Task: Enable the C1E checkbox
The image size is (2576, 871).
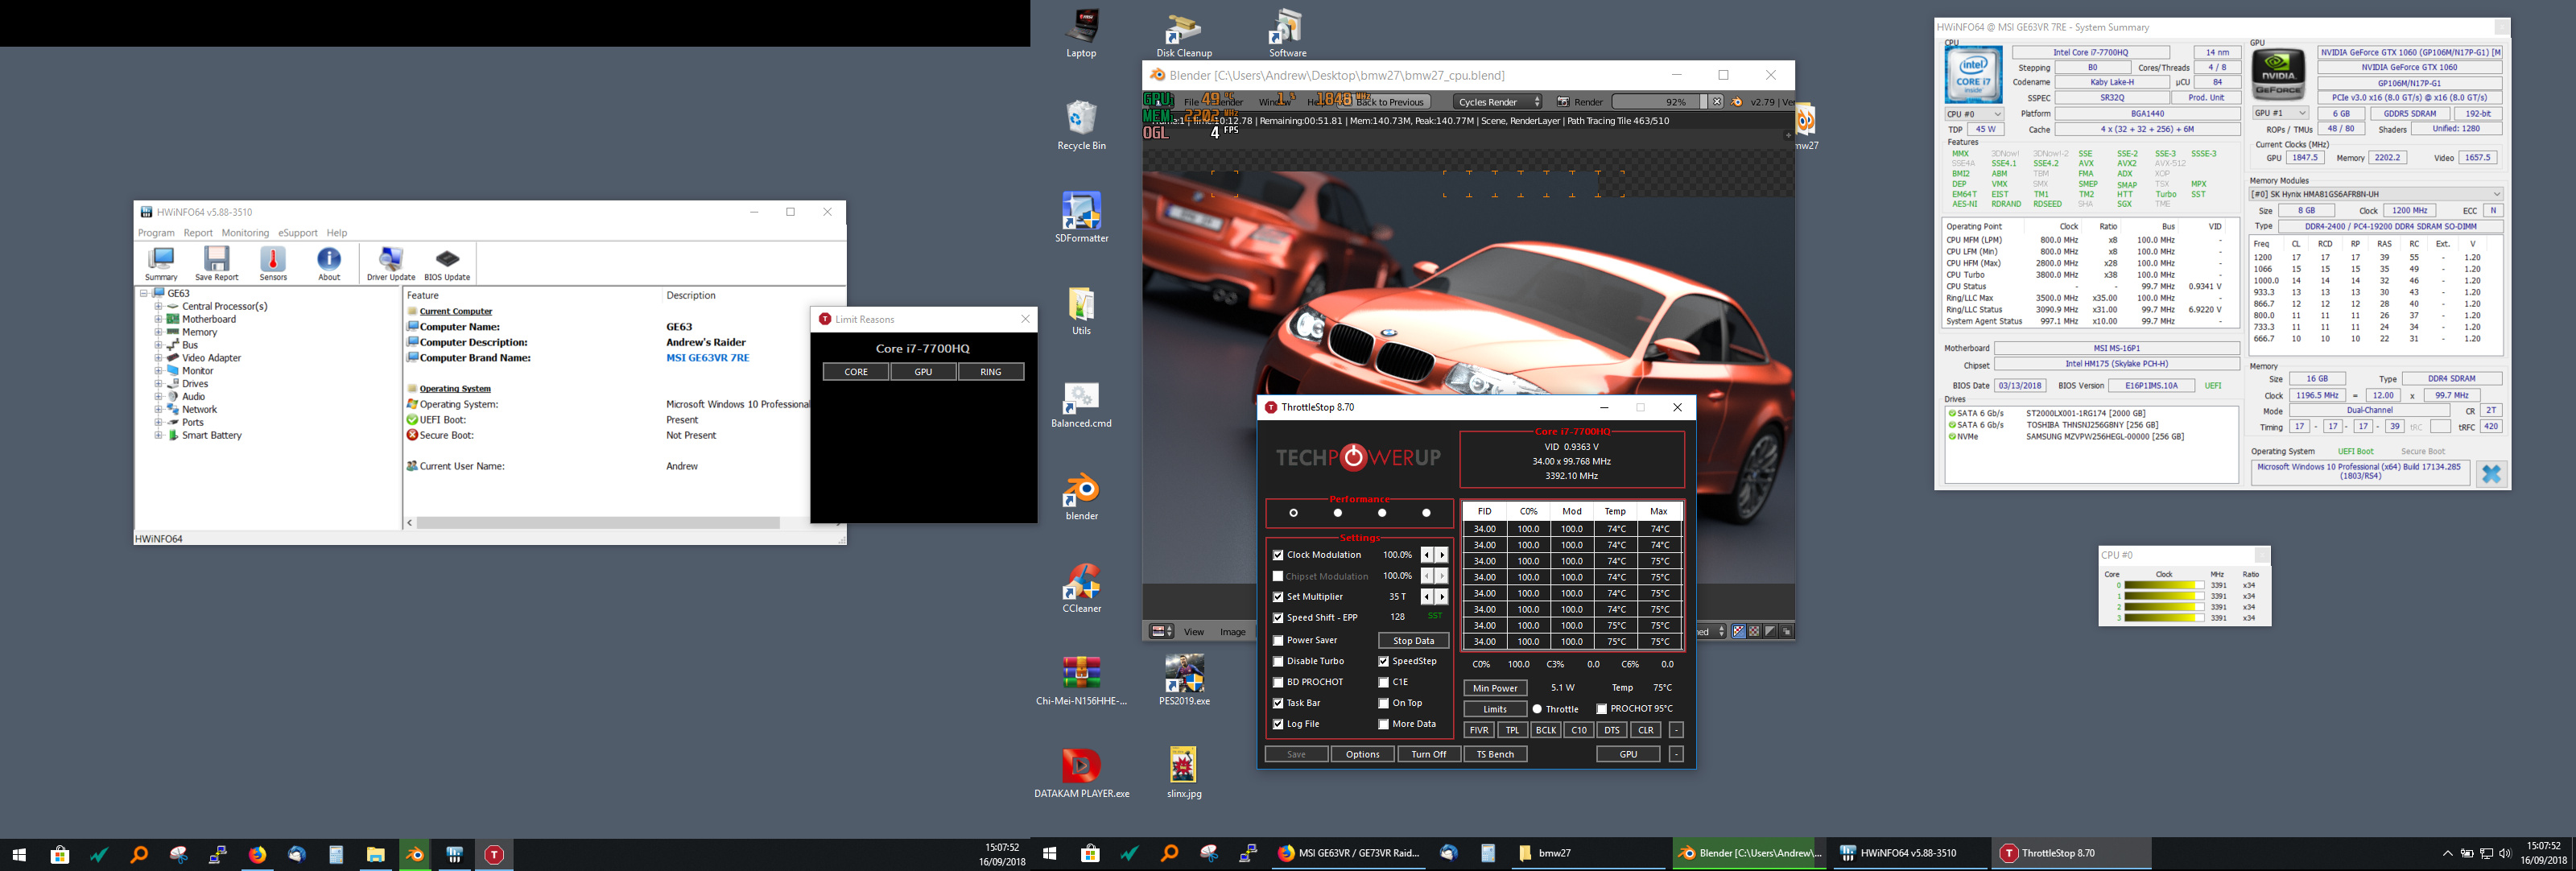Action: pyautogui.click(x=1384, y=683)
